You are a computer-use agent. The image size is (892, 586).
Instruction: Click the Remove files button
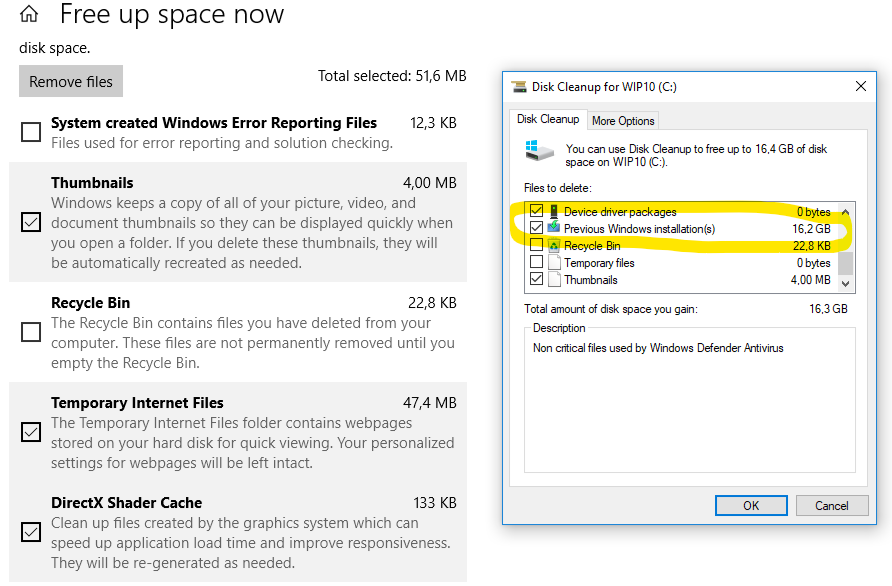point(71,81)
